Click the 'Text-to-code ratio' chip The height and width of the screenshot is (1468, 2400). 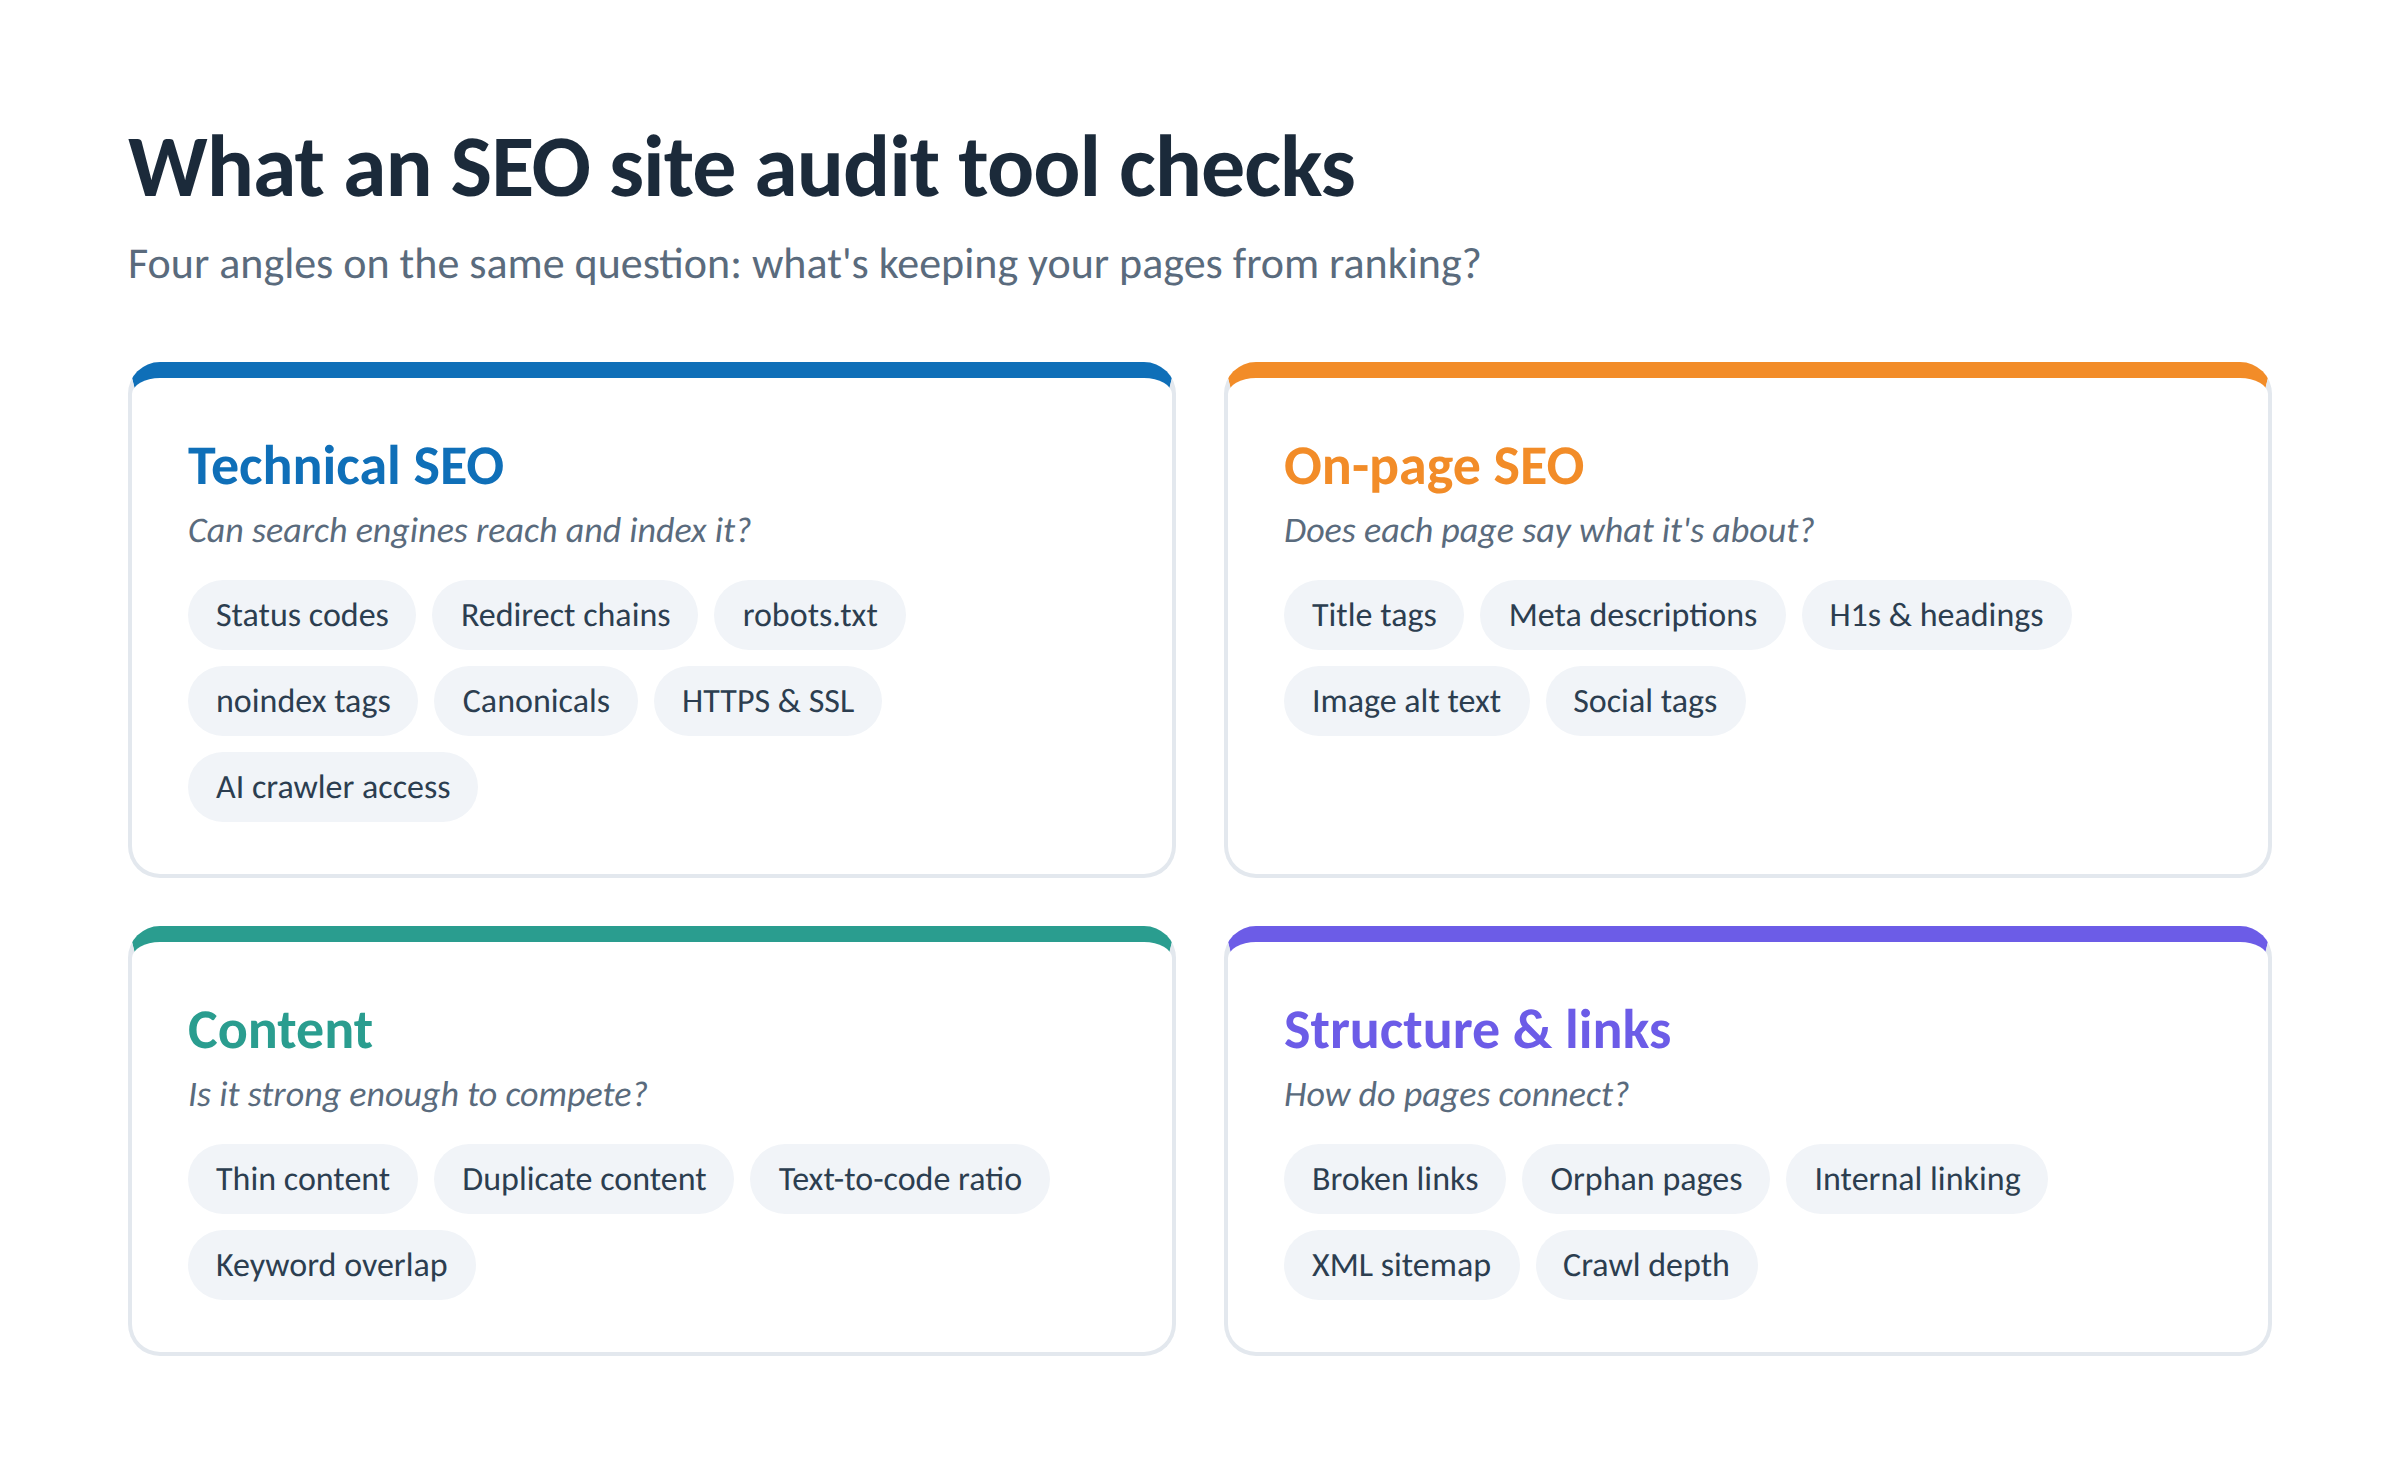(x=899, y=1179)
